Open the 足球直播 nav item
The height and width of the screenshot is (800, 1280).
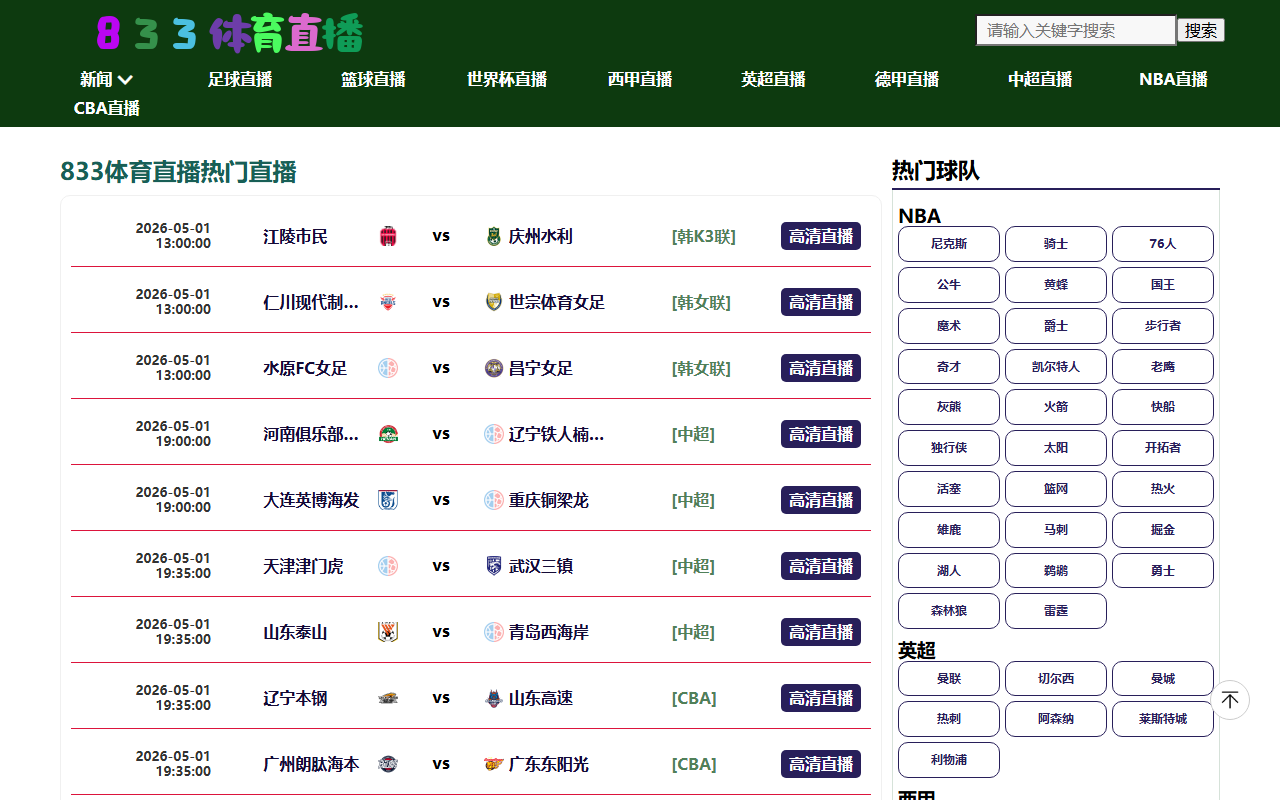click(x=240, y=79)
